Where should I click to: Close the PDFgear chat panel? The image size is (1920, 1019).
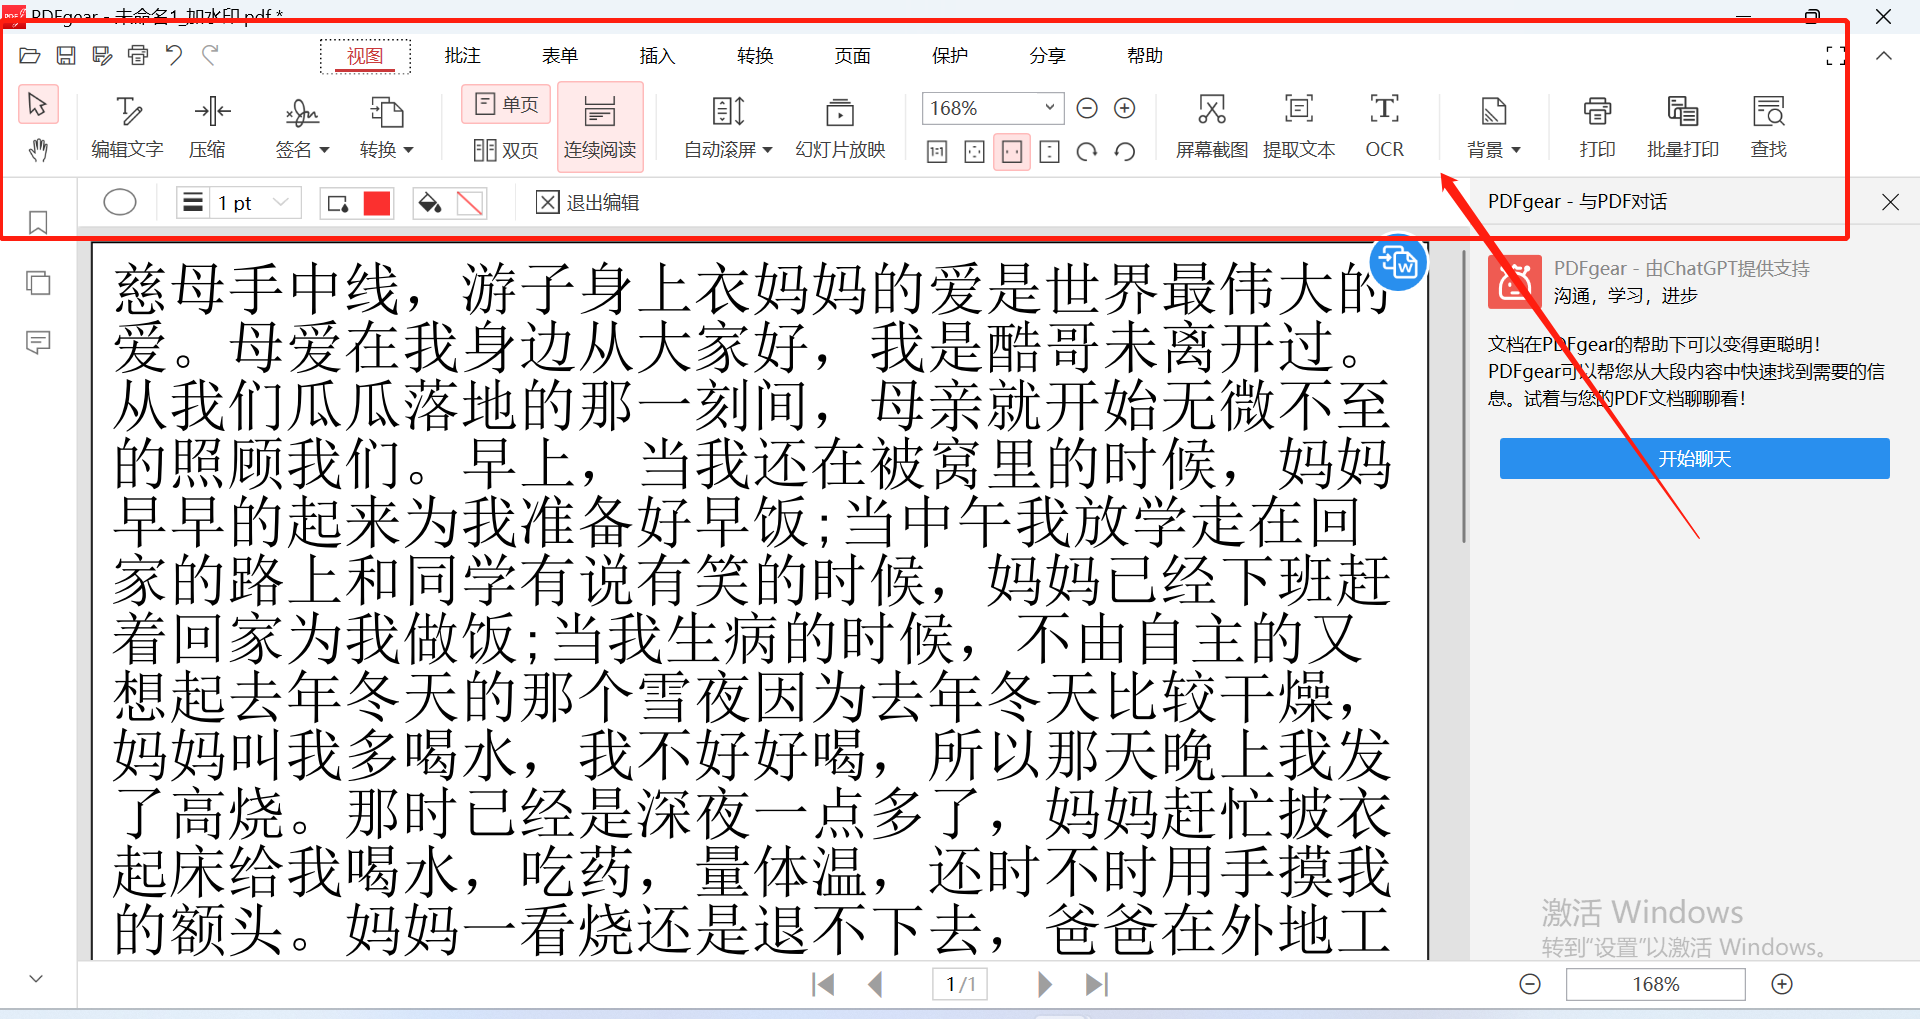point(1890,202)
